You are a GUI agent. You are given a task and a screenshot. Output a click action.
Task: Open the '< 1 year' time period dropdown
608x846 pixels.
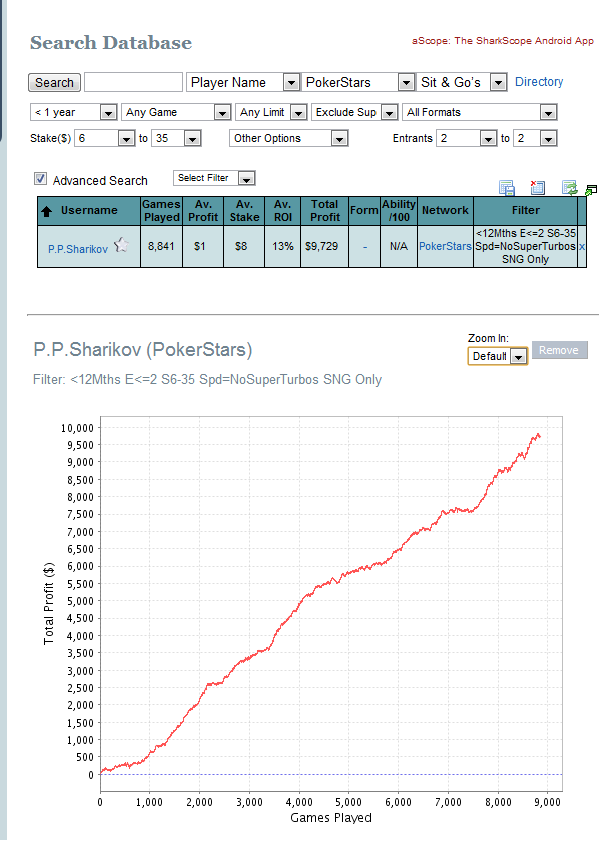tap(73, 112)
